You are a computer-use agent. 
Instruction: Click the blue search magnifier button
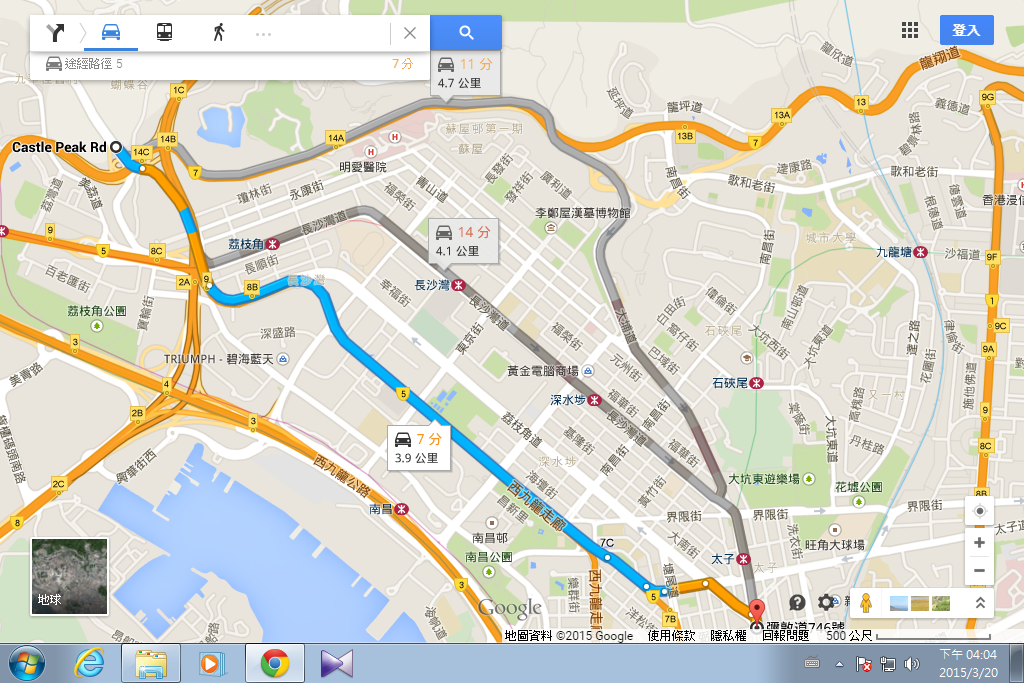(x=466, y=33)
